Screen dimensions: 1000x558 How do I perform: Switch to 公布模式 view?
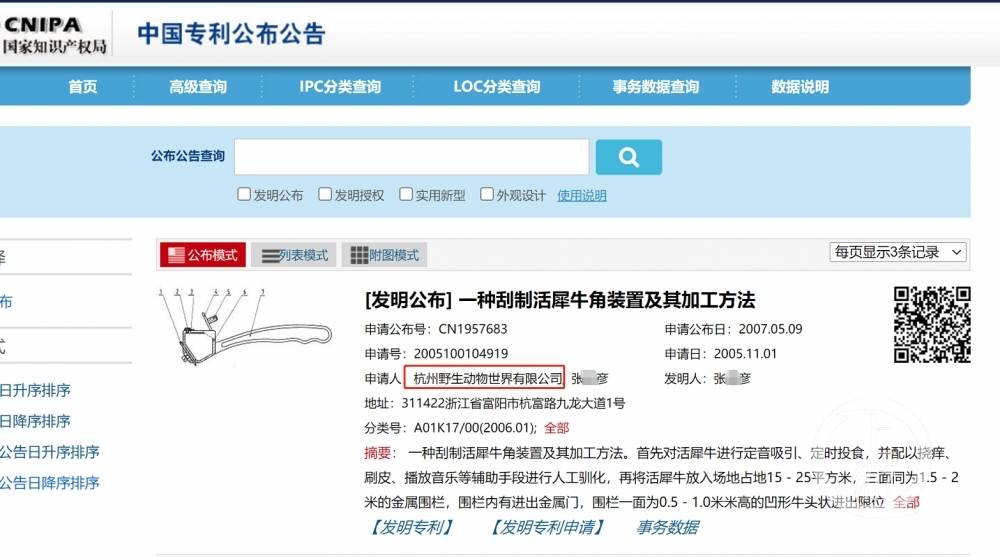202,255
